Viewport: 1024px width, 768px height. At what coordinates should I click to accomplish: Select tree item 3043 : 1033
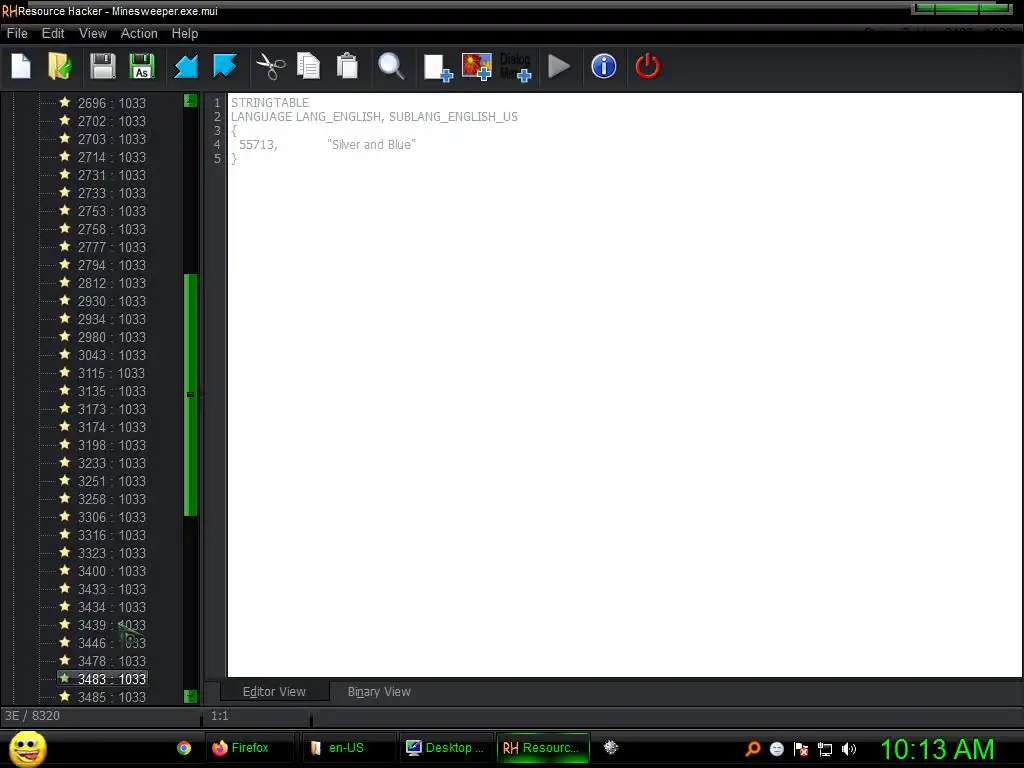(112, 355)
